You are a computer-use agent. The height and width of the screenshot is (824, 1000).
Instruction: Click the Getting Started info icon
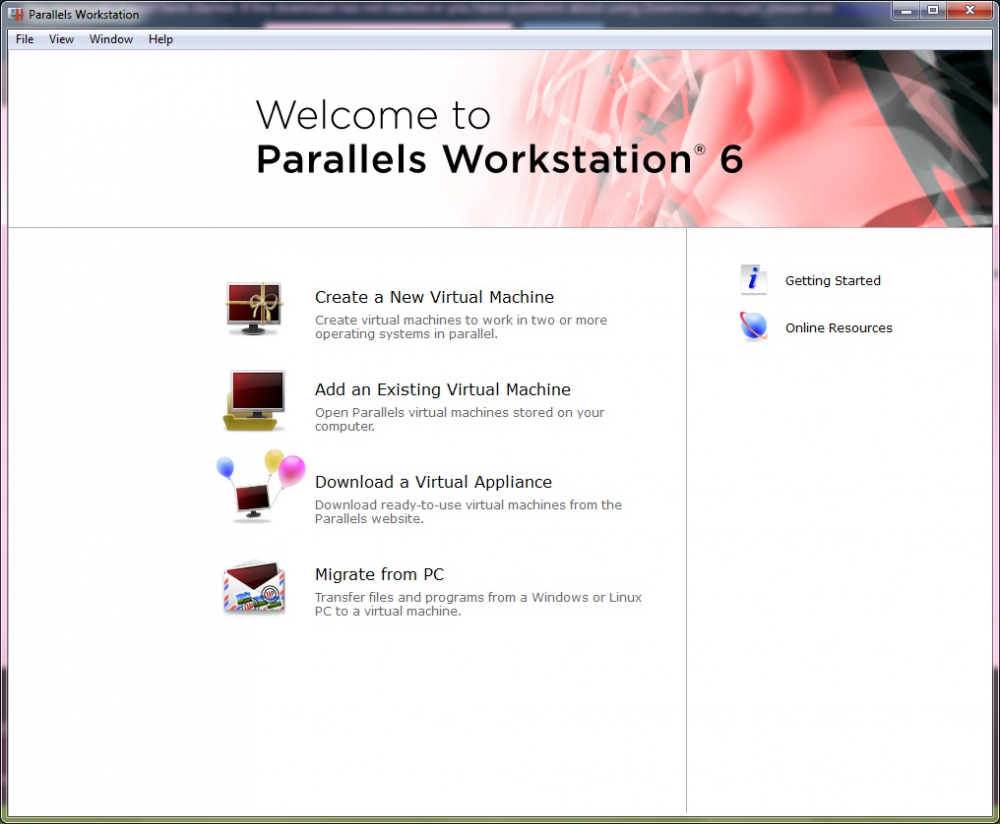(x=753, y=279)
